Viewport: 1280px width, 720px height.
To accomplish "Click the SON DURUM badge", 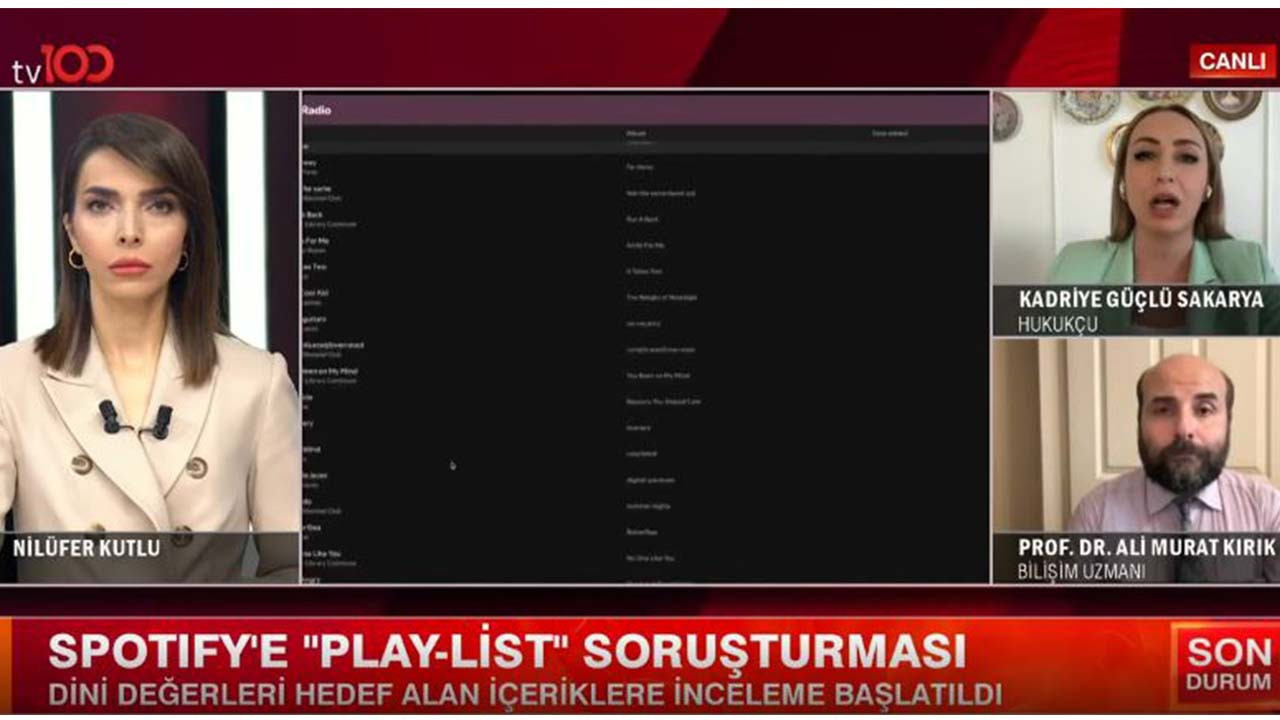I will click(1229, 666).
